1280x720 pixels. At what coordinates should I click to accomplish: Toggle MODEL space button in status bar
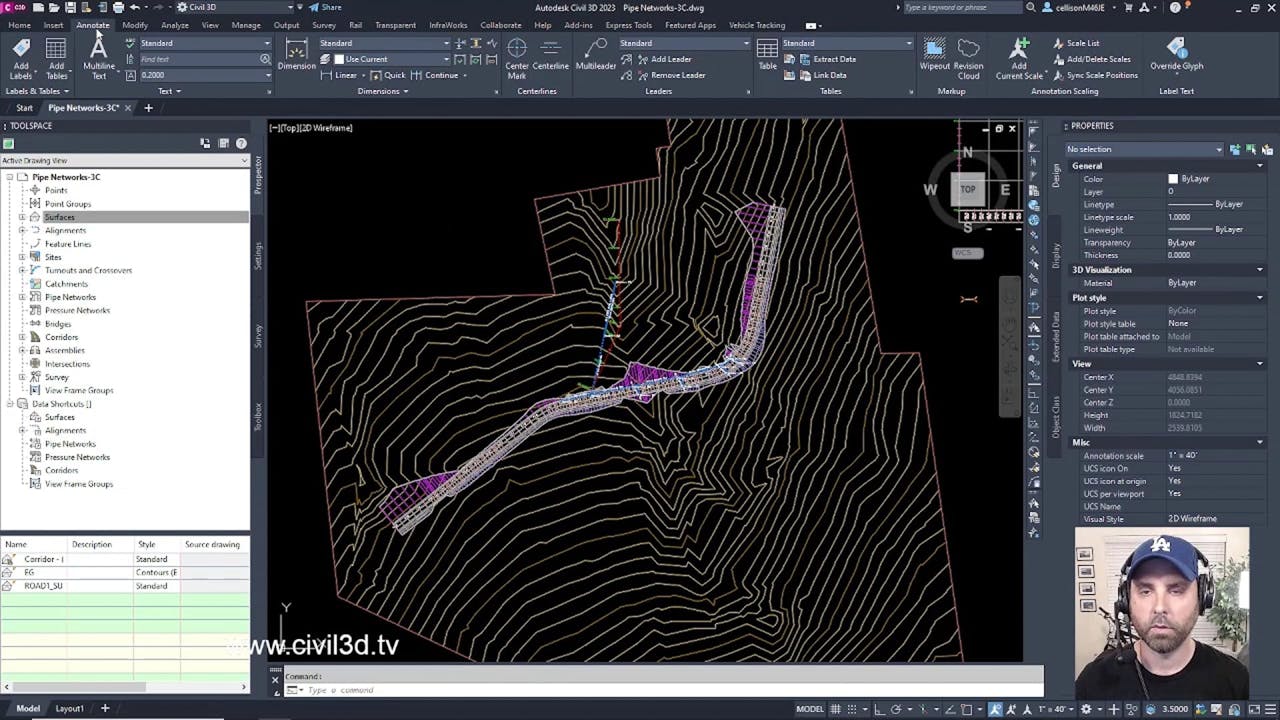[x=810, y=709]
